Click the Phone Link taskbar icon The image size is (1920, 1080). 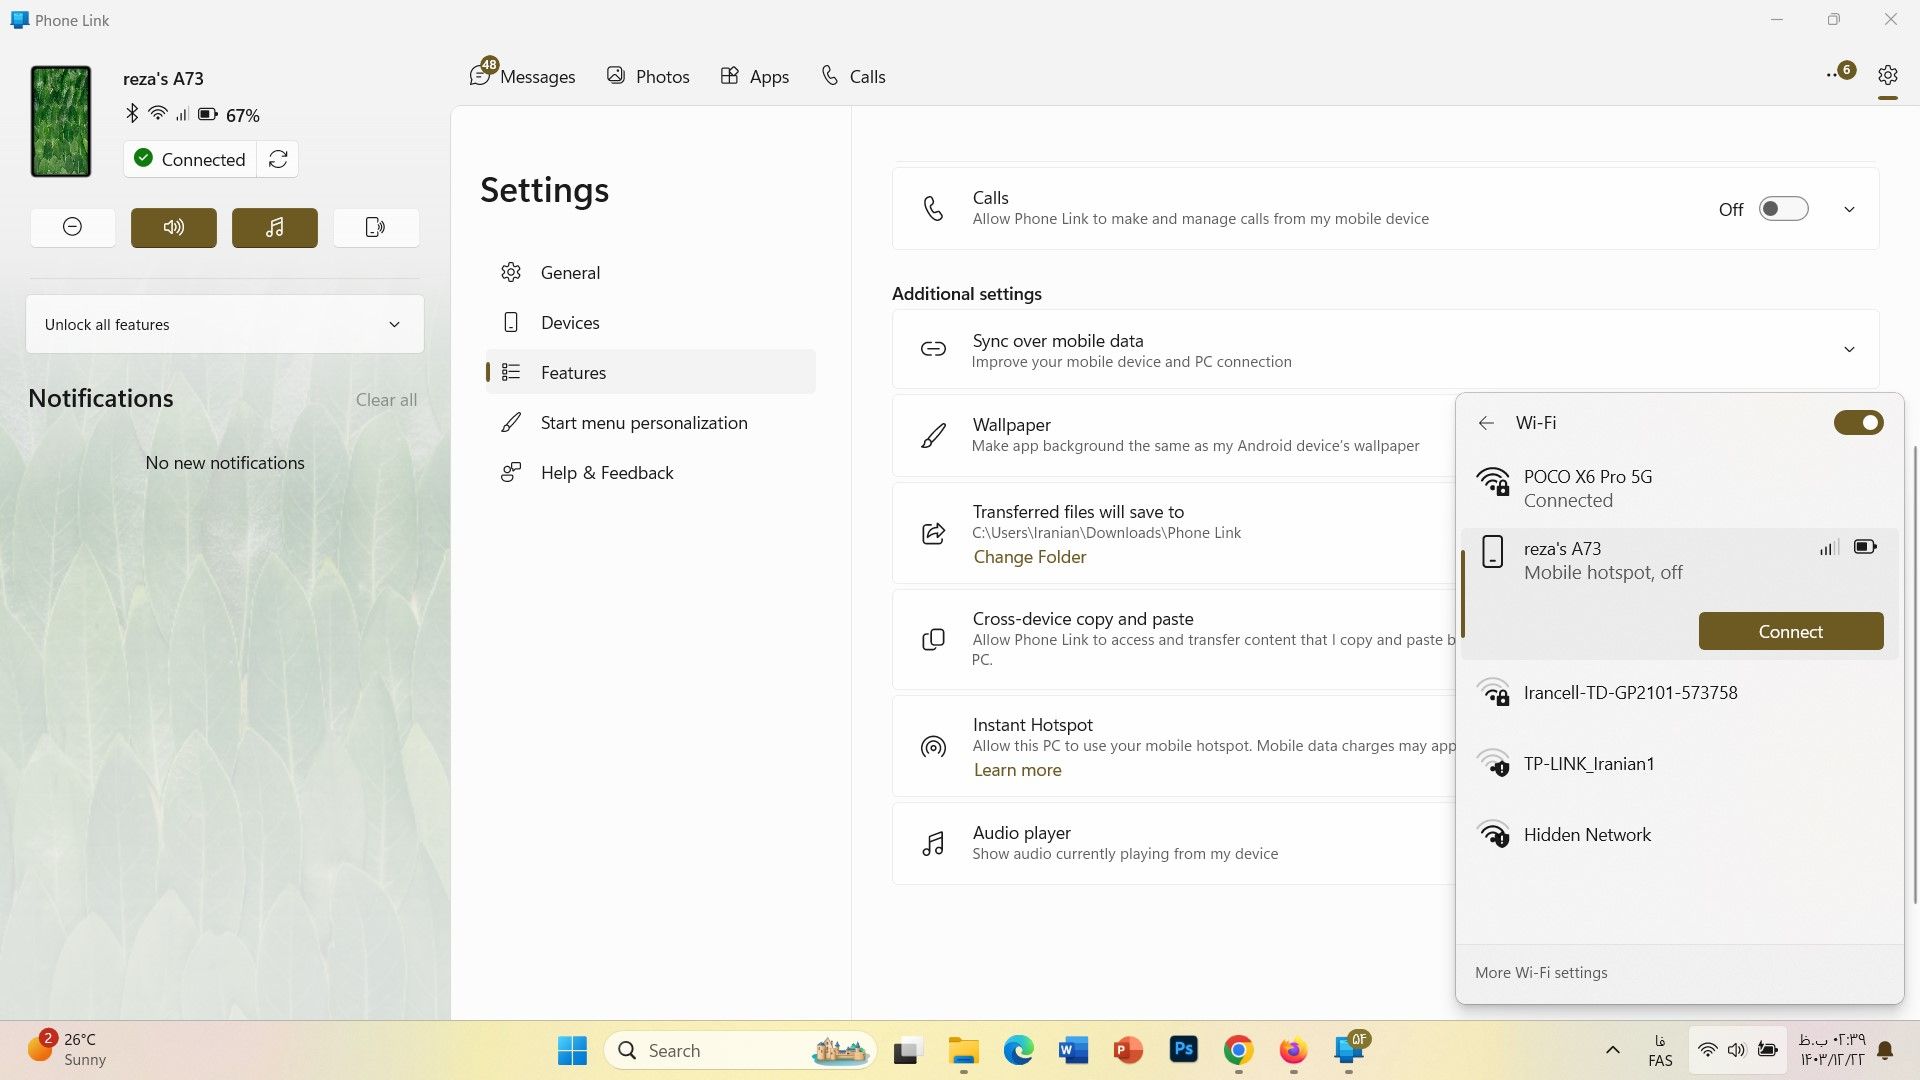pos(1349,1050)
